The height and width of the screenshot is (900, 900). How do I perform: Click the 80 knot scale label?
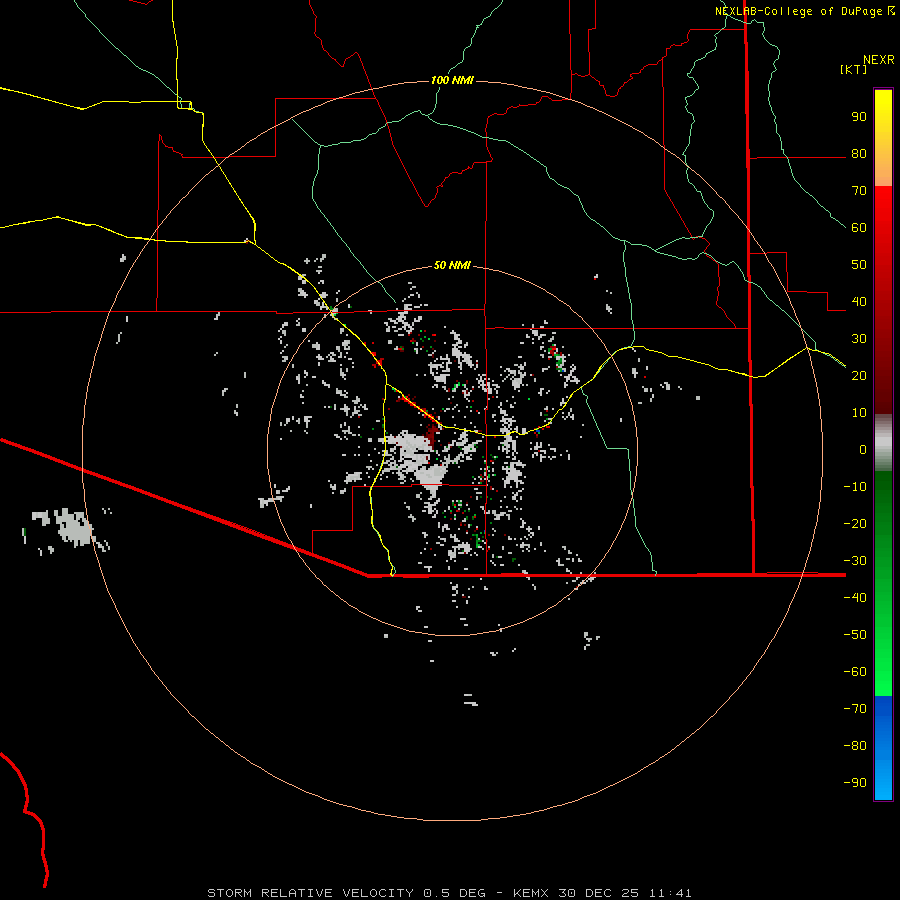(x=859, y=154)
